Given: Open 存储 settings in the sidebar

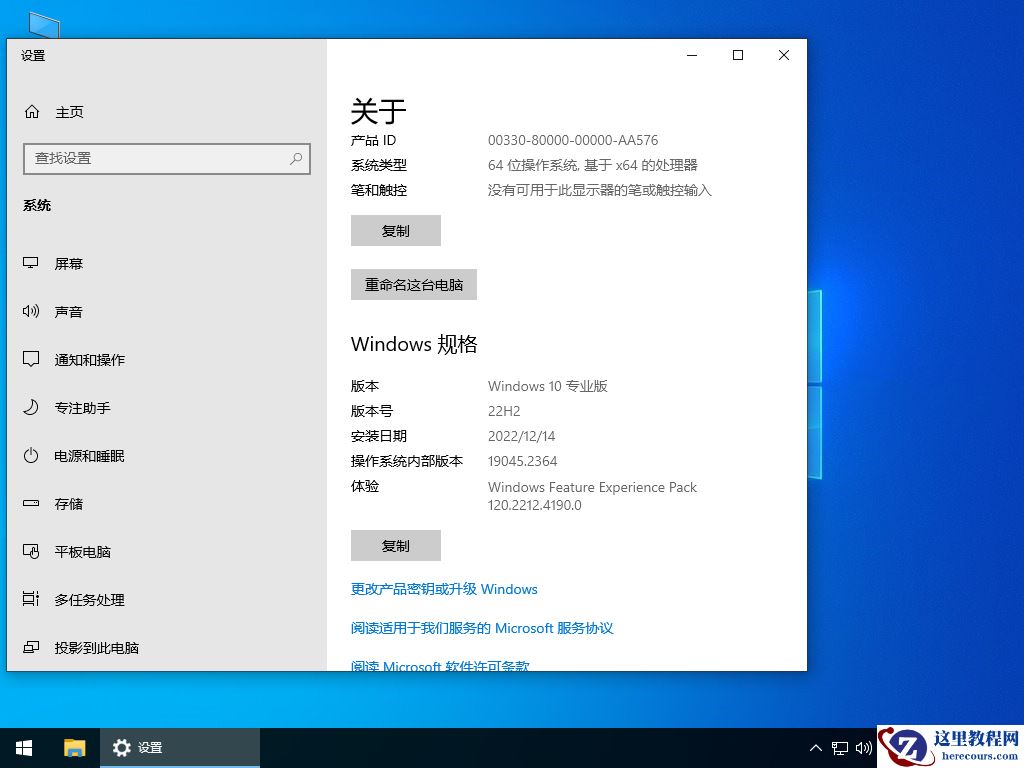Looking at the screenshot, I should click(x=68, y=503).
